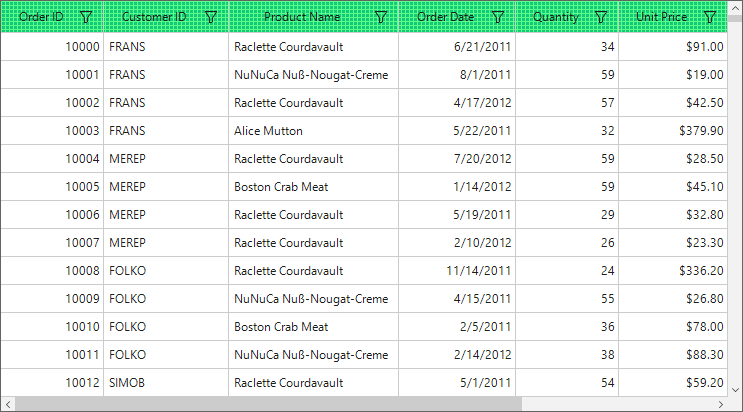Select the unit price $379.90 cell
Viewport: 743px width, 412px height.
coord(673,130)
